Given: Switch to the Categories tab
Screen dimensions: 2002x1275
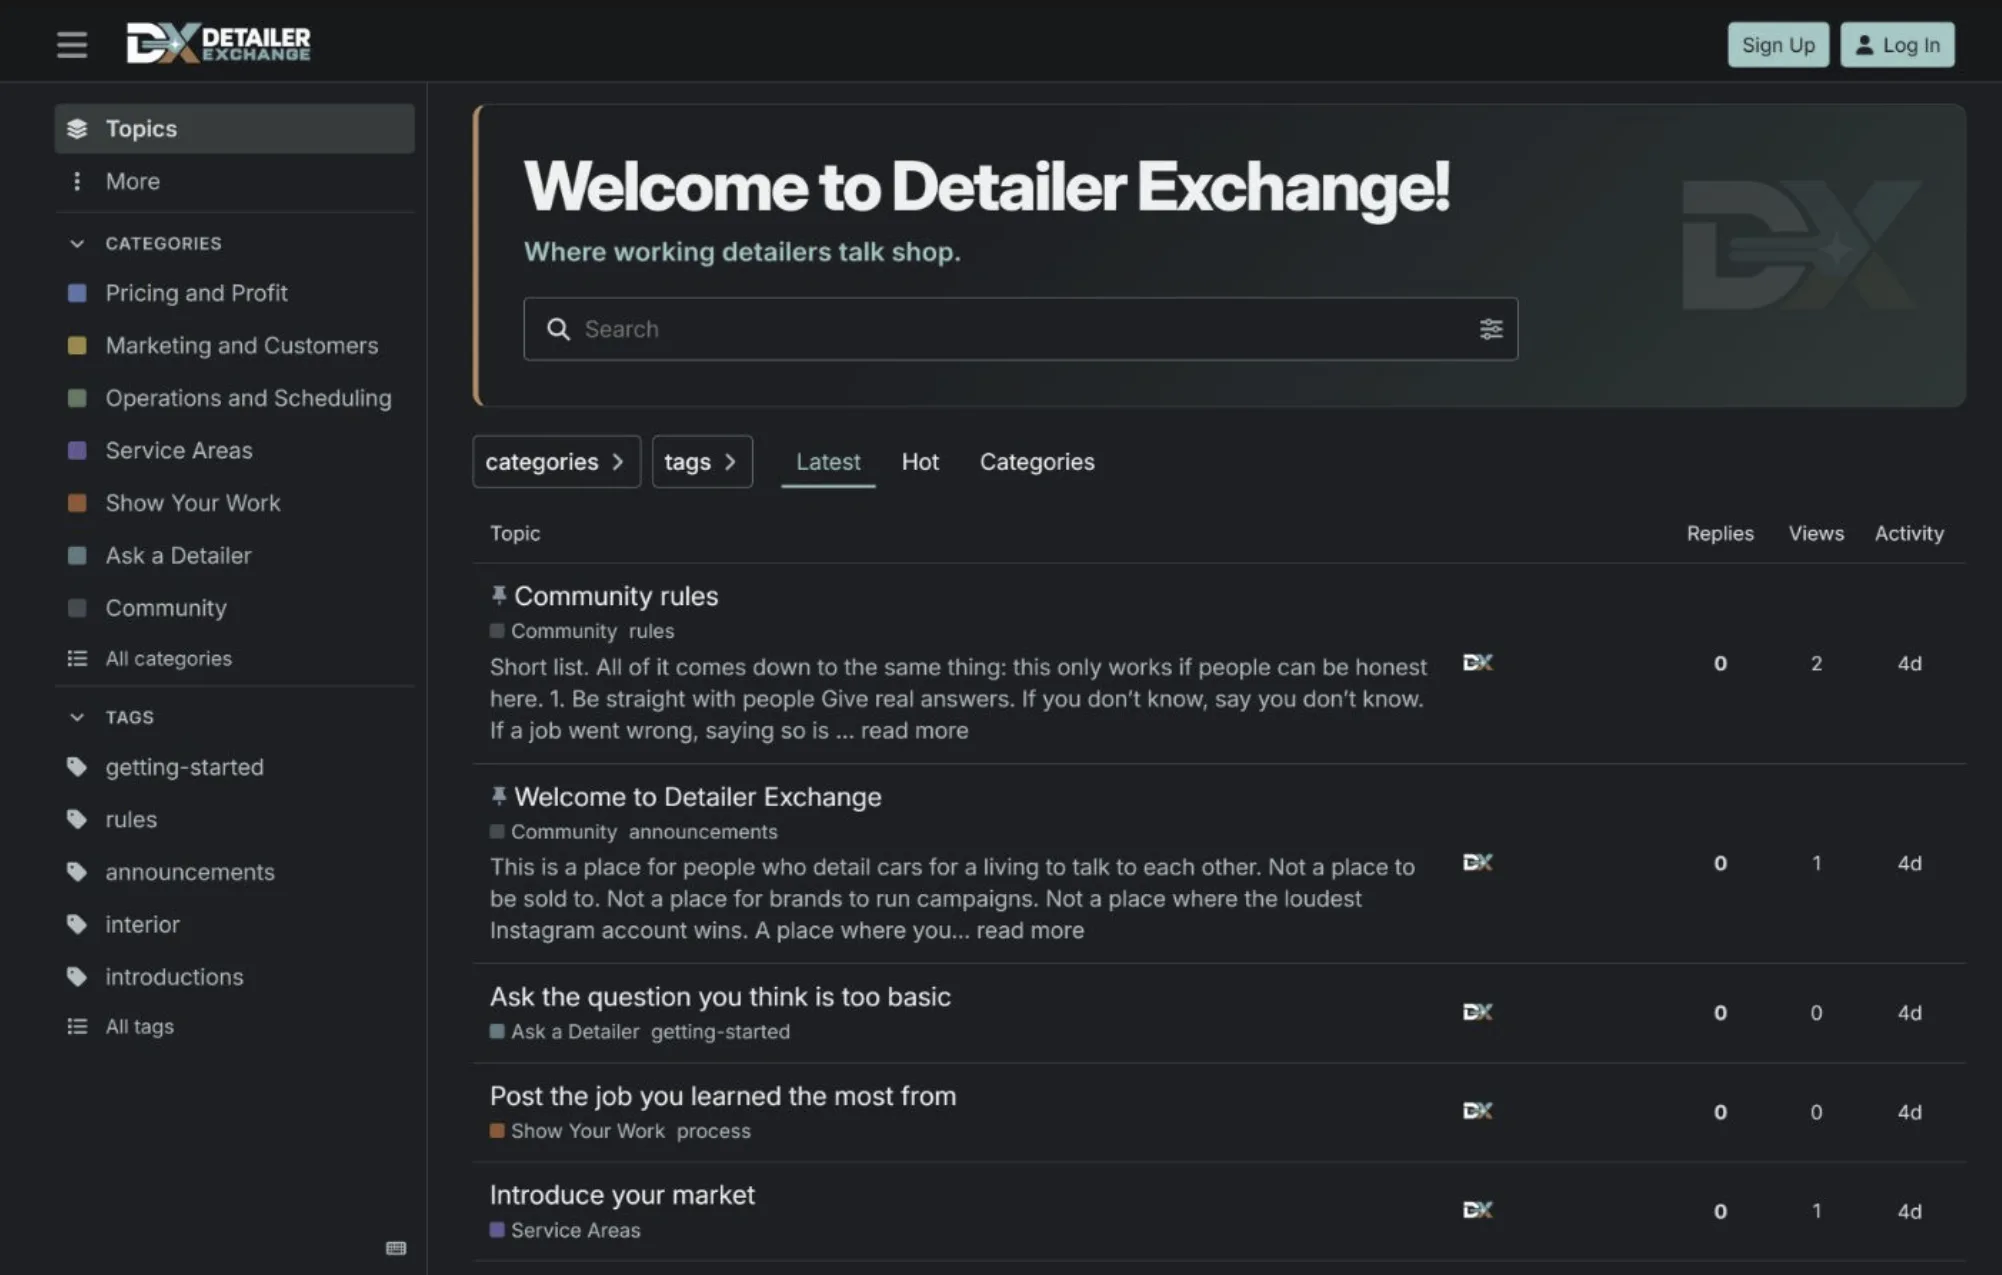Looking at the screenshot, I should pyautogui.click(x=1037, y=461).
